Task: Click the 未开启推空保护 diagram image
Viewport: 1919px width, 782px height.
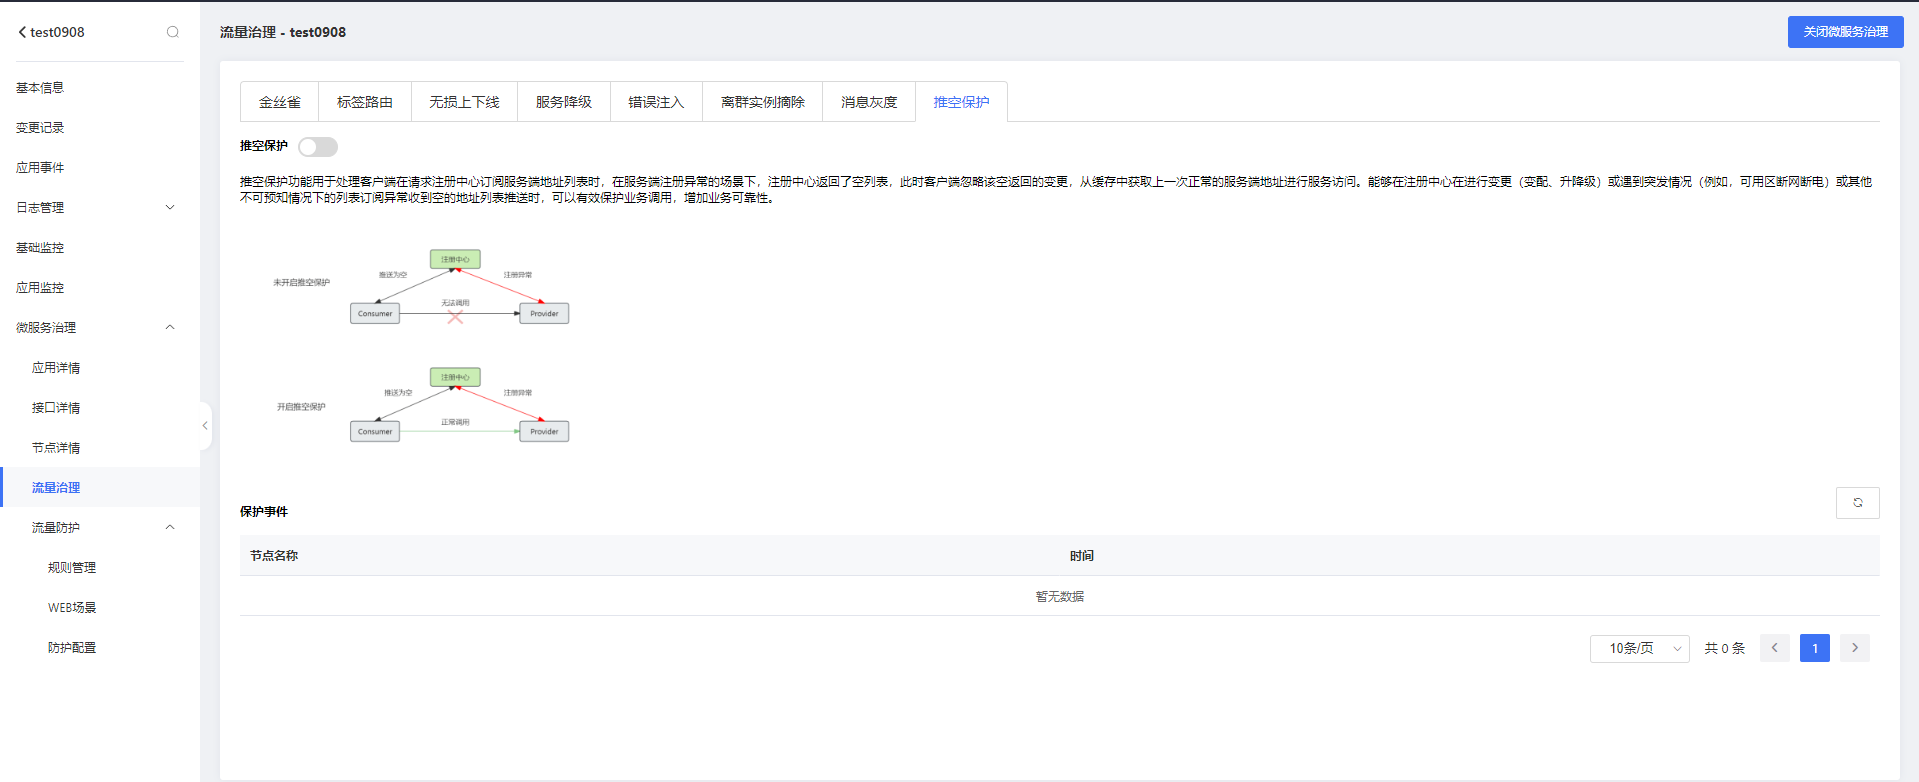Action: coord(421,287)
